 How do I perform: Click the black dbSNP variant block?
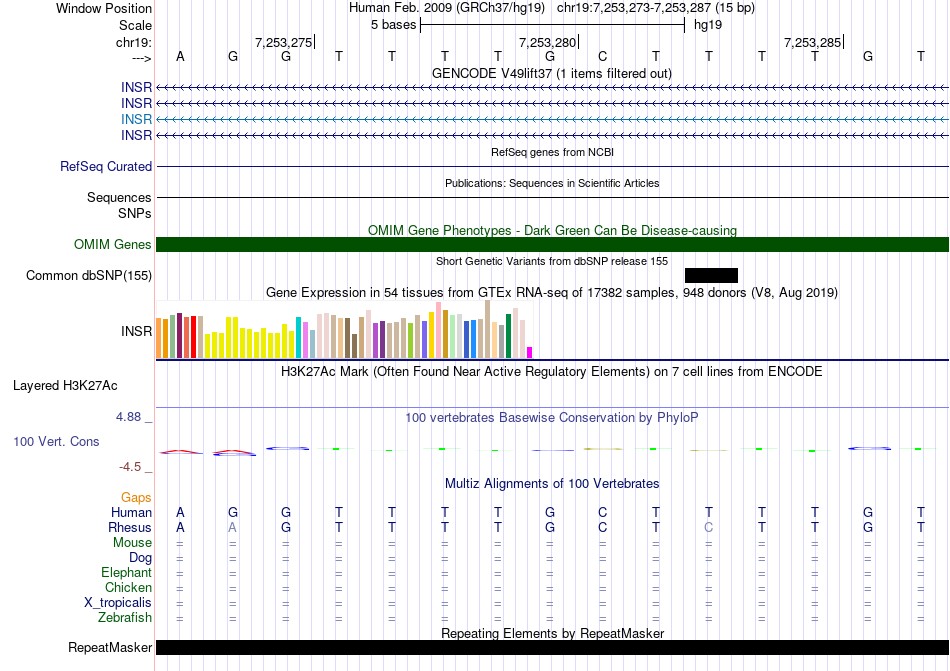click(711, 275)
